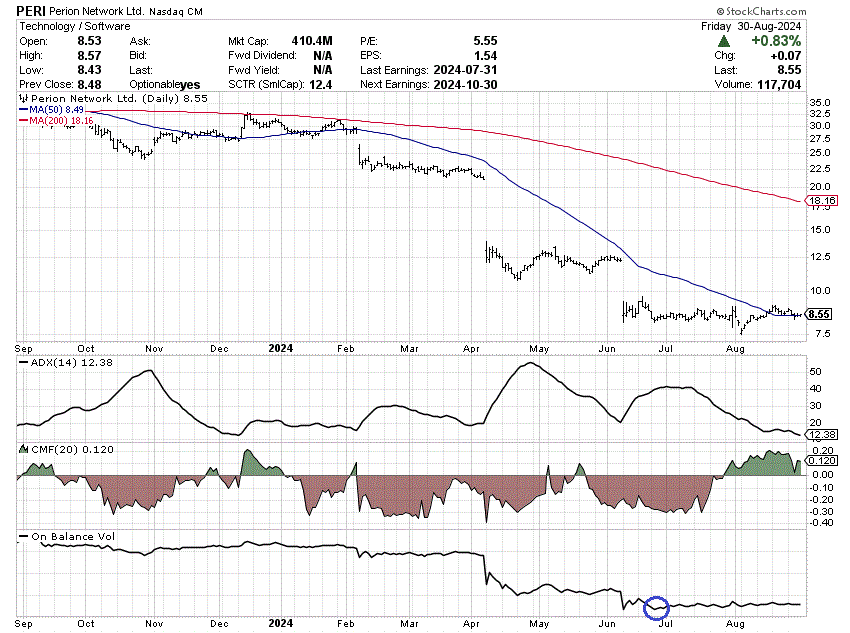Select the High value 8.57
Image resolution: width=850 pixels, height=633 pixels.
[x=89, y=55]
